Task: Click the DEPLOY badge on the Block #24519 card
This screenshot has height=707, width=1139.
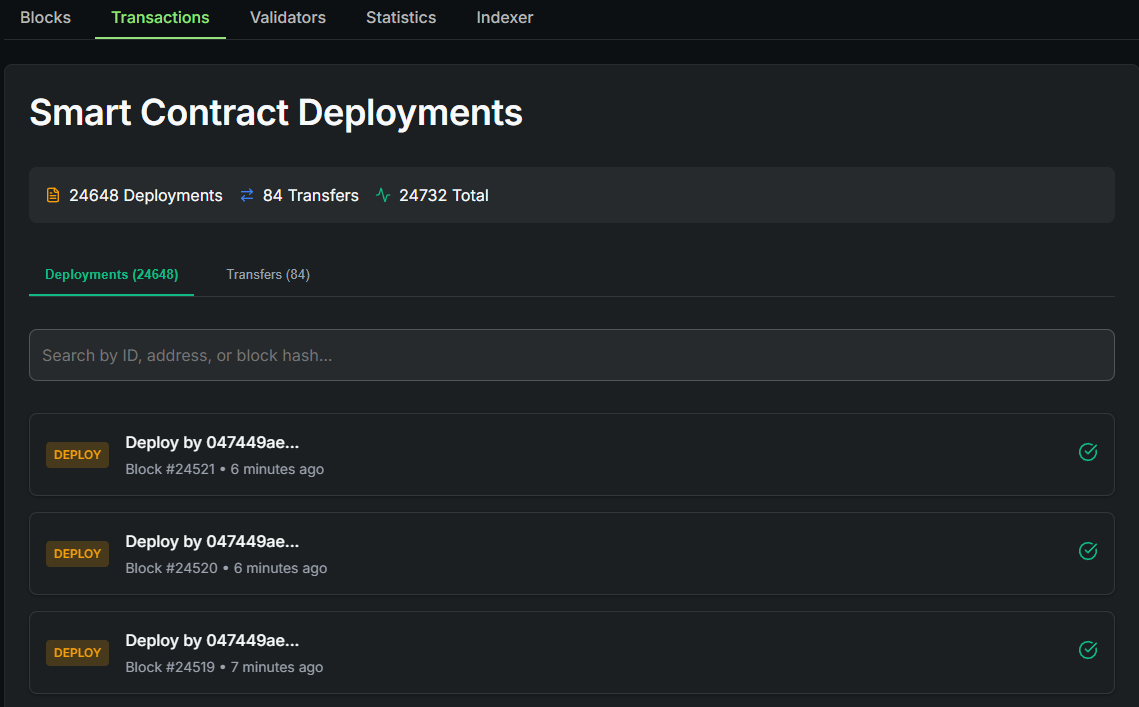Action: pyautogui.click(x=77, y=652)
